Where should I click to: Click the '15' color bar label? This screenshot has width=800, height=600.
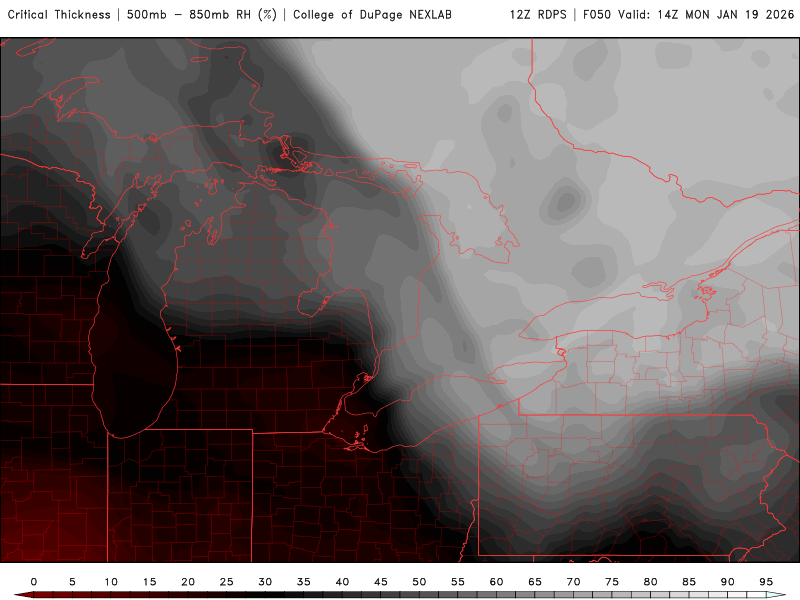(x=149, y=582)
